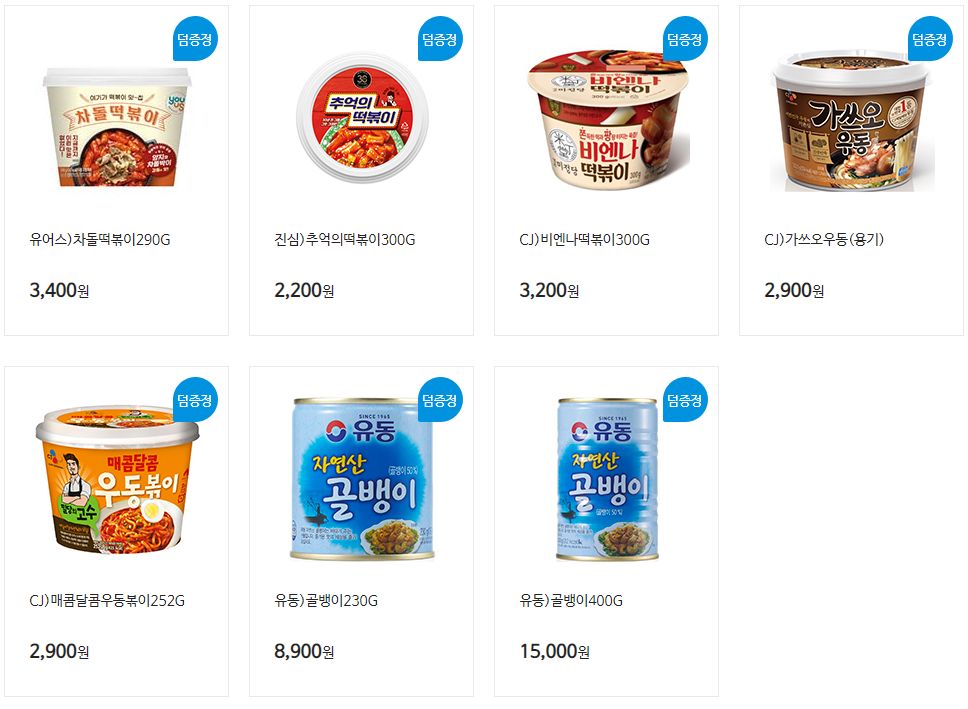This screenshot has width=968, height=709.
Task: Open the CJ)비엔나떡볶이300G title link
Action: 585,240
